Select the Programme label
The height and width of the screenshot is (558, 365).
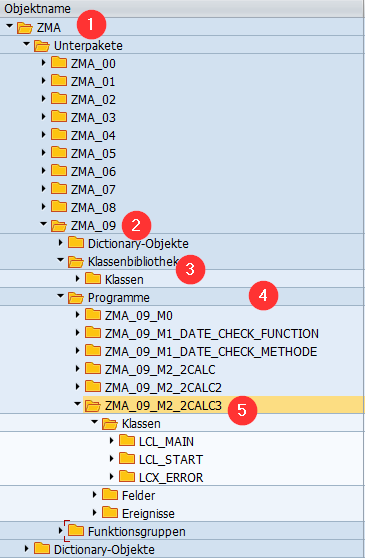pyautogui.click(x=119, y=298)
